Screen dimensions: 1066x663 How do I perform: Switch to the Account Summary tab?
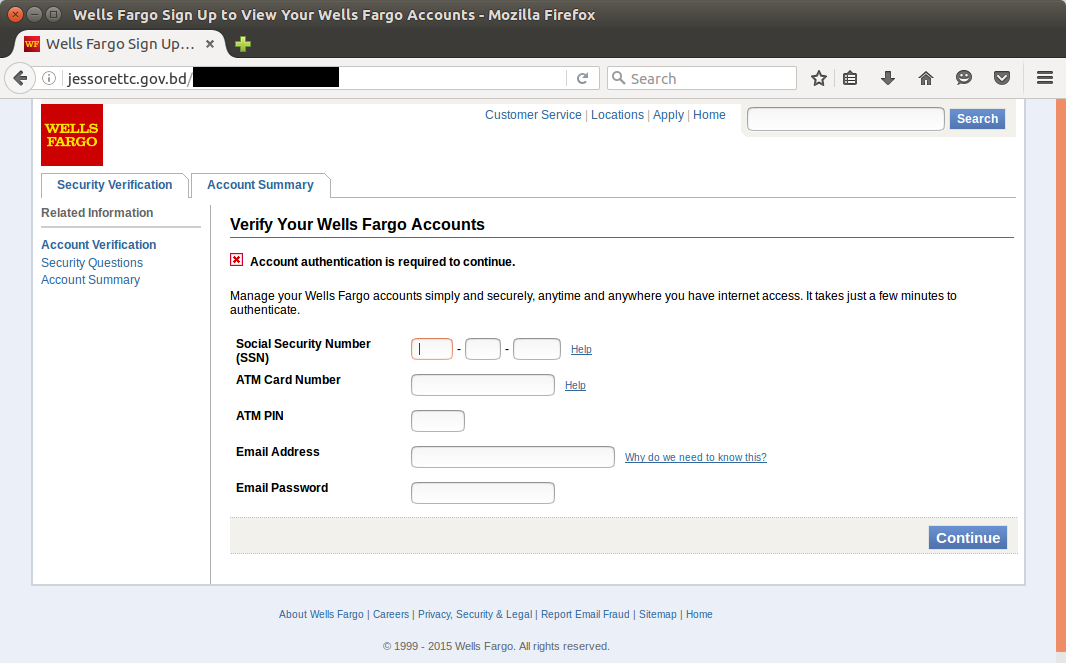coord(260,185)
